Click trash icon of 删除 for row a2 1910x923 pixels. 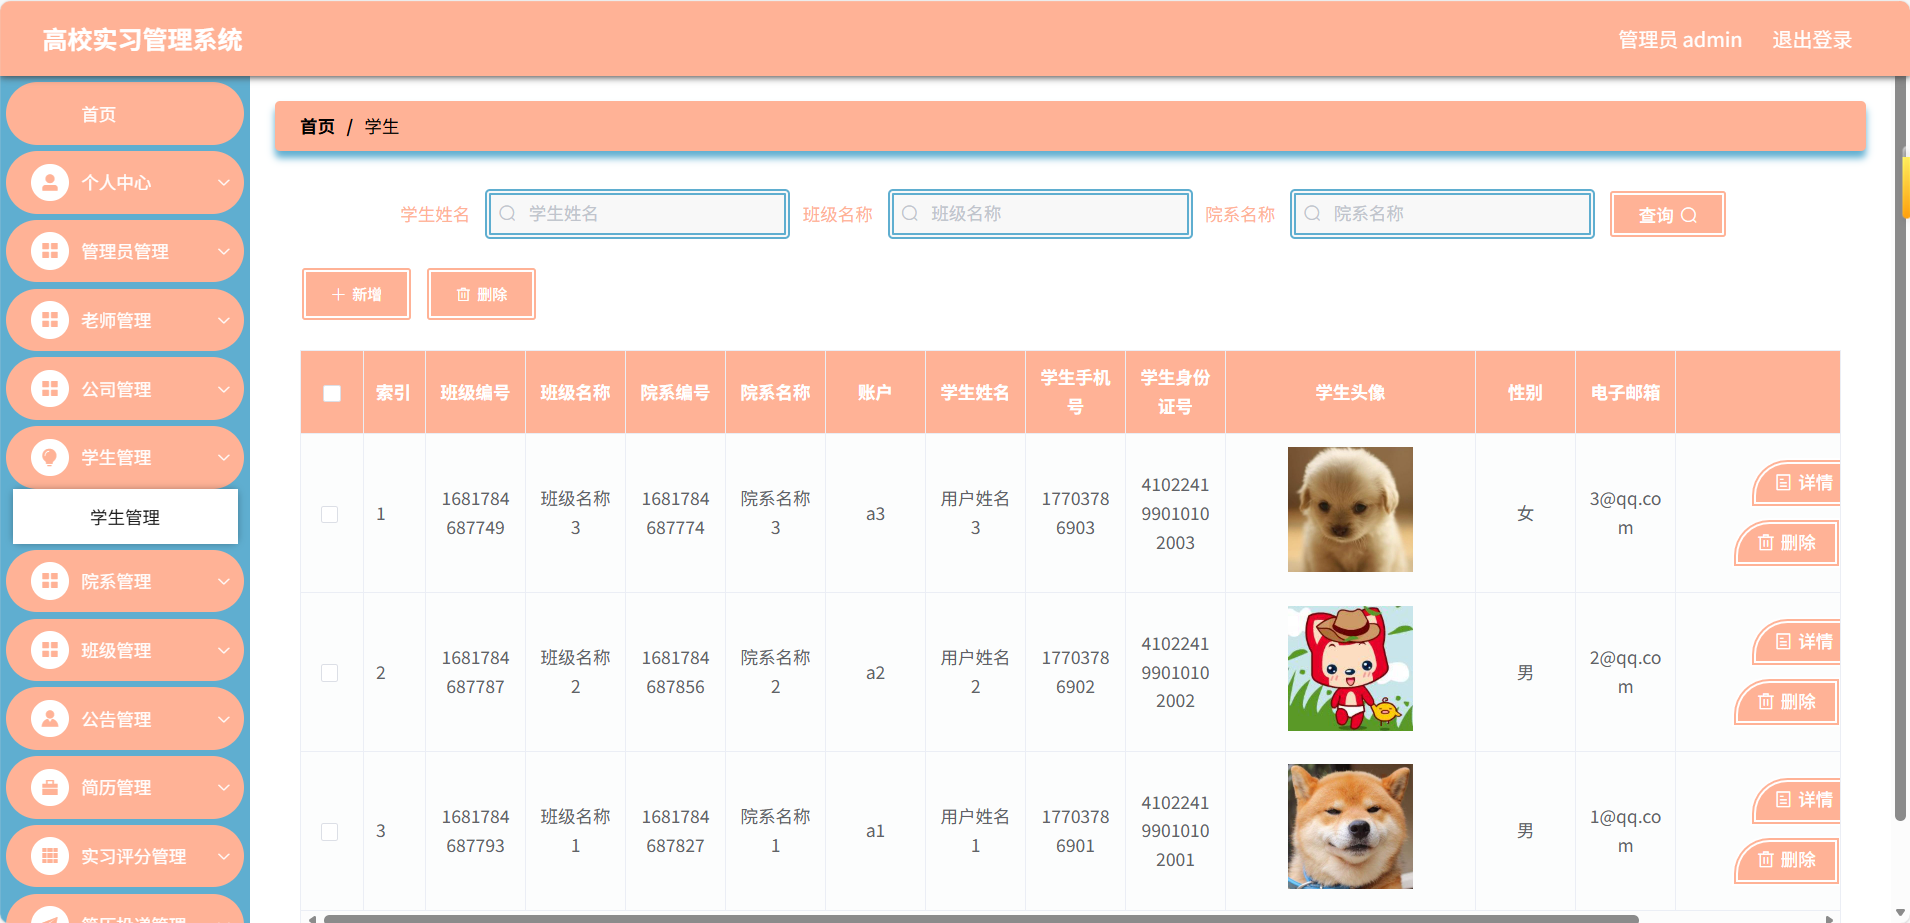click(x=1766, y=702)
